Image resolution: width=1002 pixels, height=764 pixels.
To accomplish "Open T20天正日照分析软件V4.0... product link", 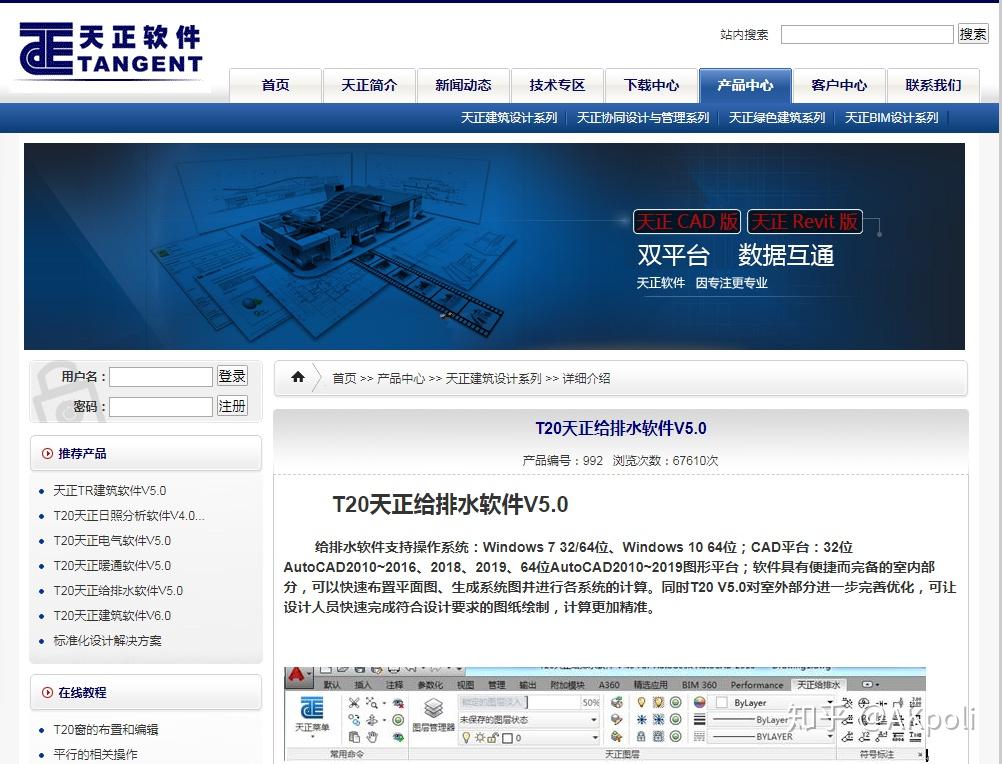I will click(128, 516).
